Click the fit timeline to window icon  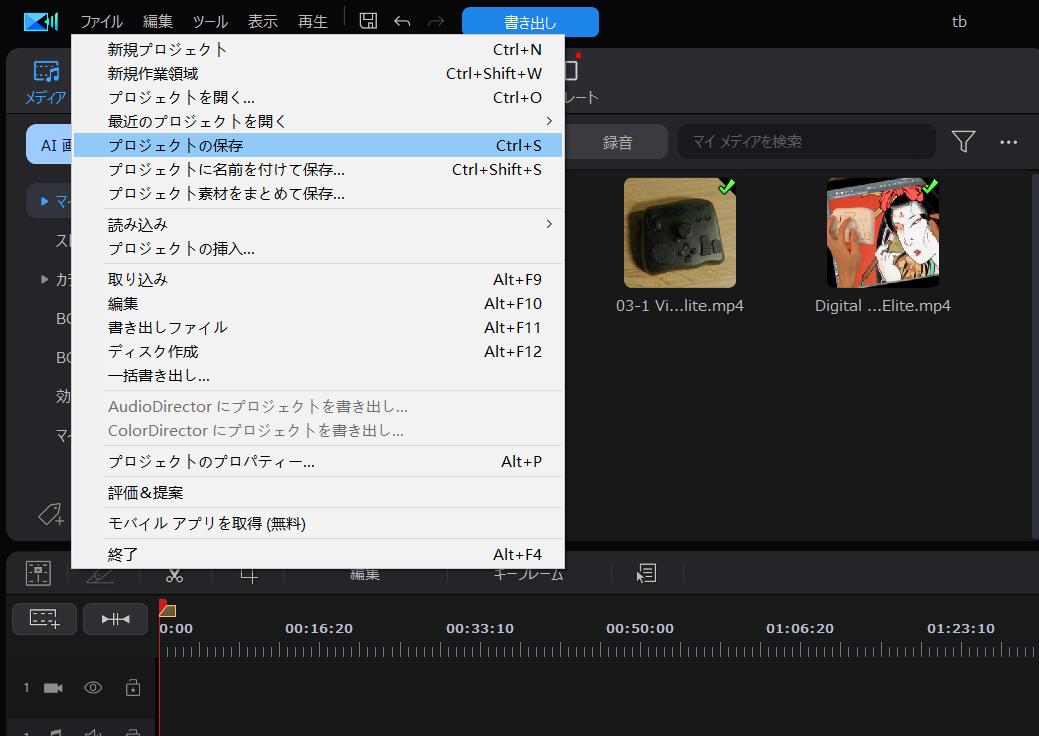[x=115, y=619]
